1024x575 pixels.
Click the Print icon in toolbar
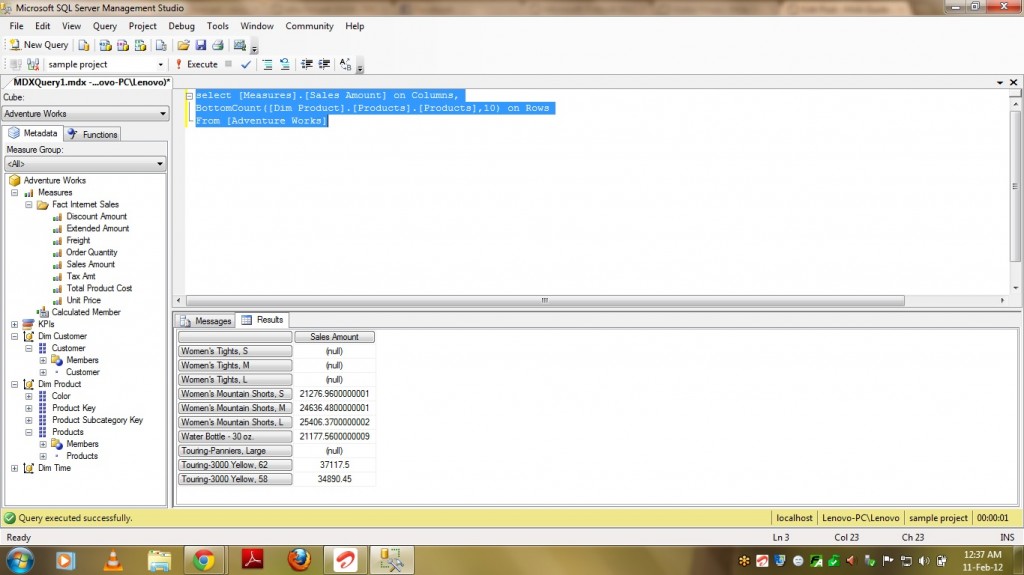(x=217, y=45)
